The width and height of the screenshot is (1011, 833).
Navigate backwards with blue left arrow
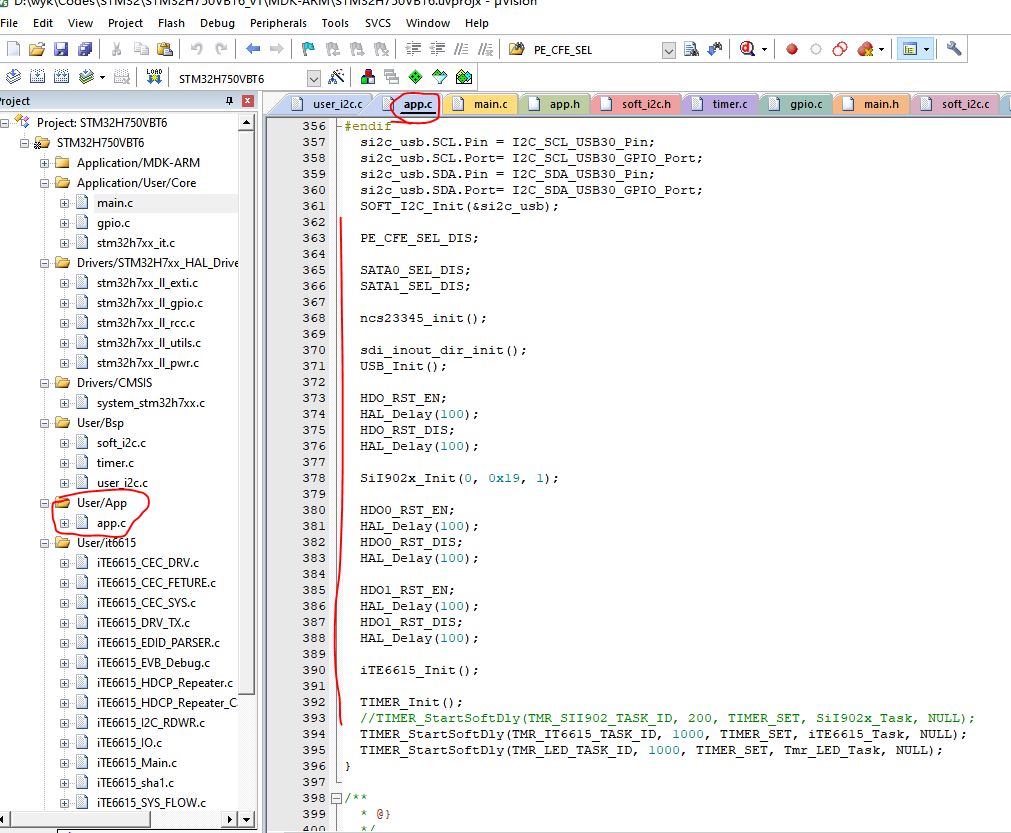(253, 49)
